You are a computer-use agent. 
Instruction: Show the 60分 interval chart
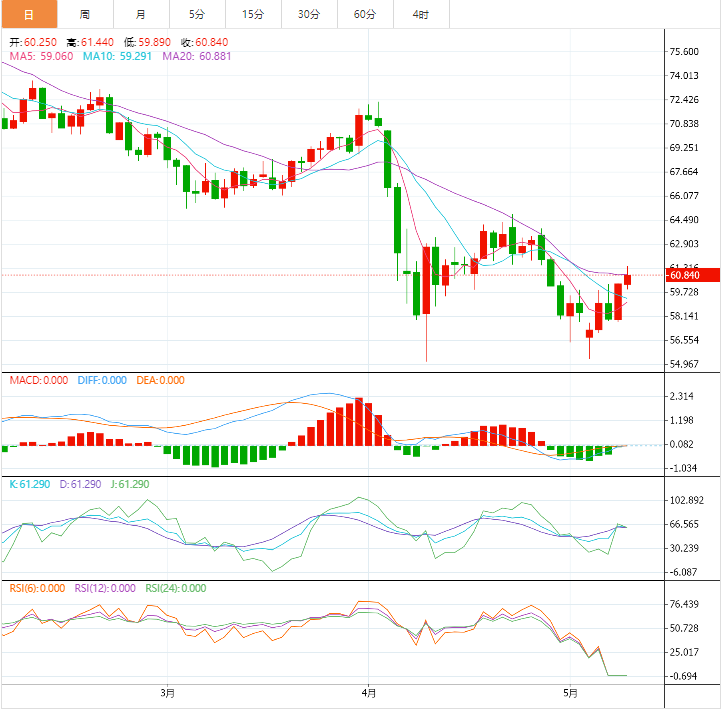pos(365,14)
